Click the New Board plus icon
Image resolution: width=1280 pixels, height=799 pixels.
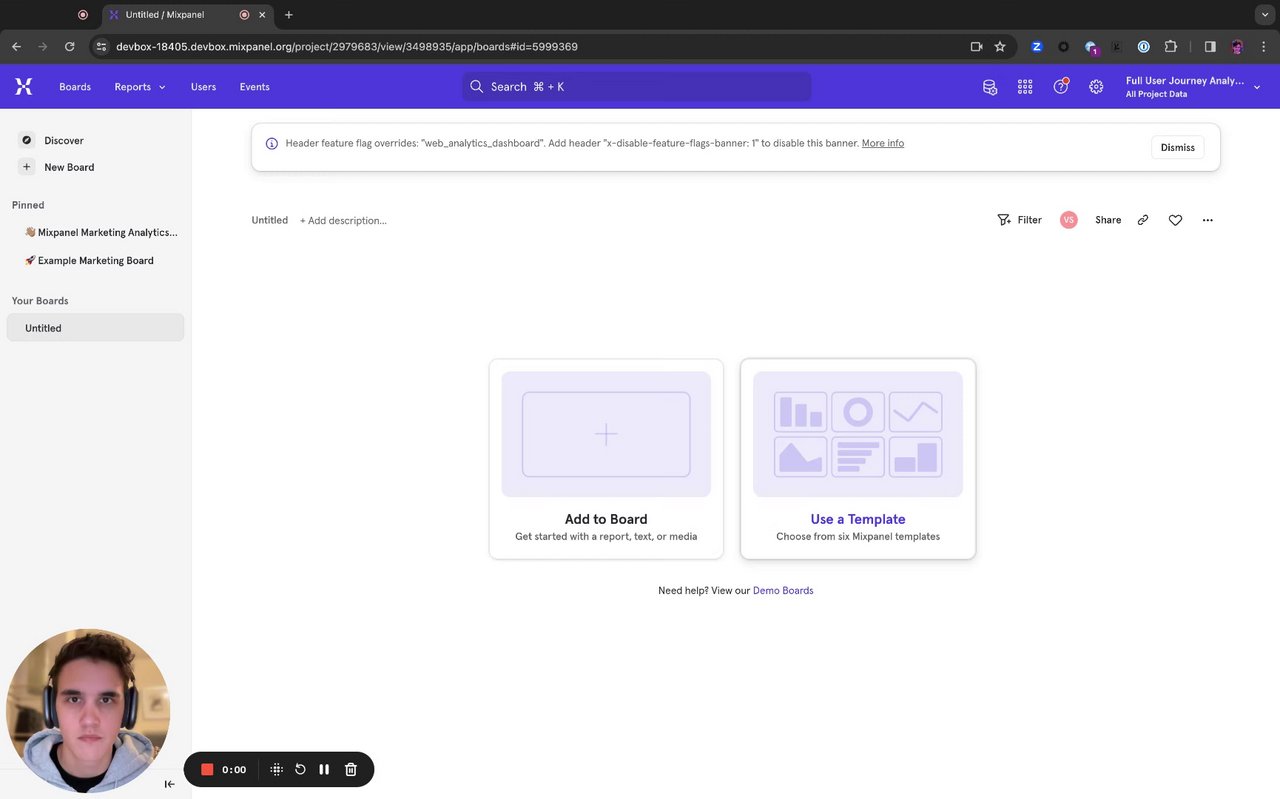[27, 167]
